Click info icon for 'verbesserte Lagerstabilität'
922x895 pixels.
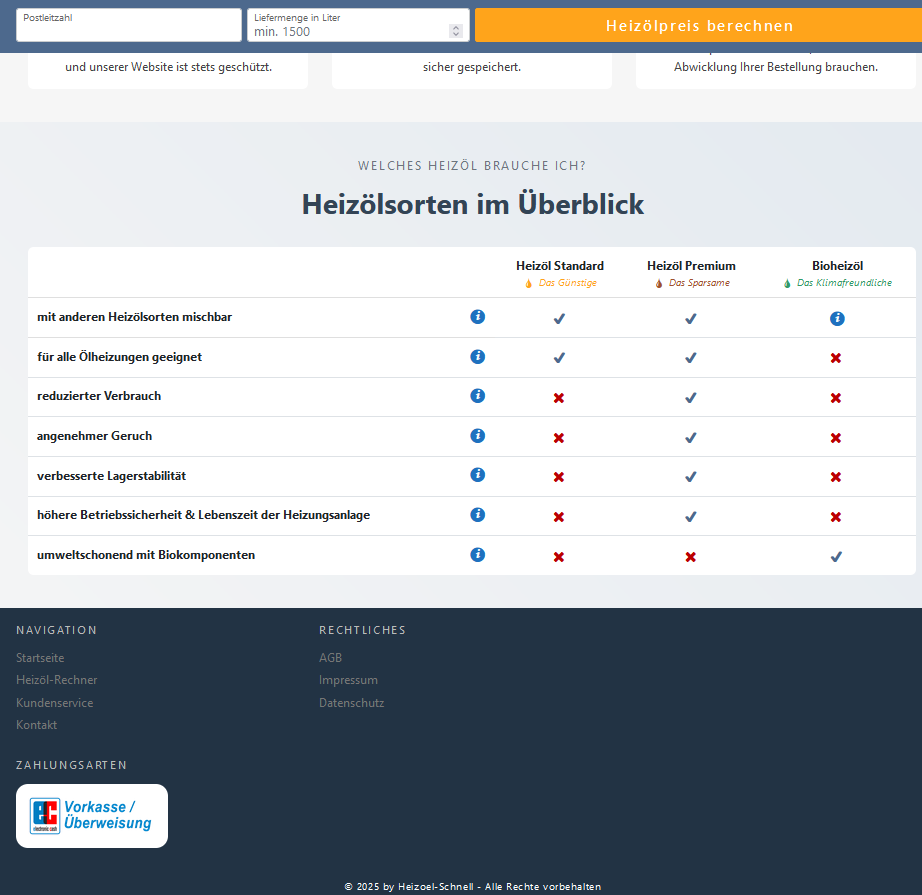pyautogui.click(x=477, y=475)
